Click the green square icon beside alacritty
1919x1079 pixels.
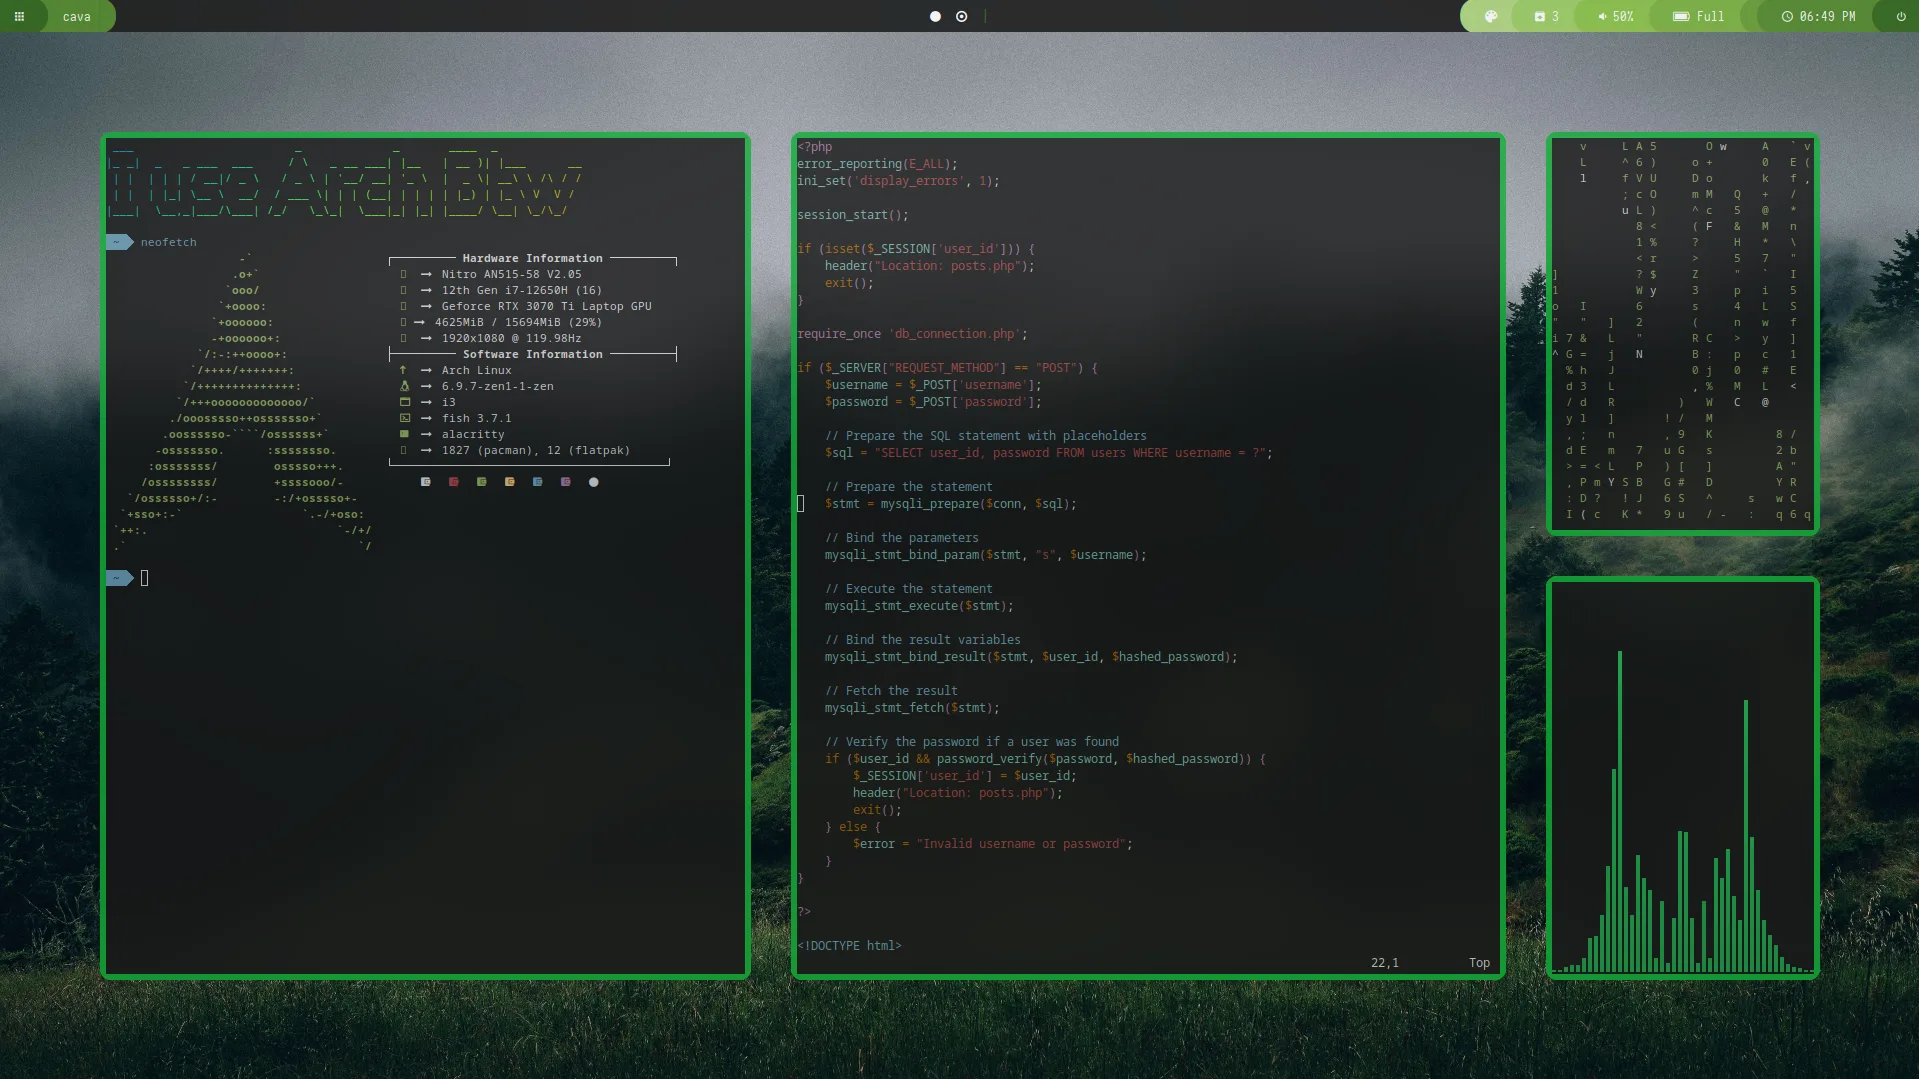click(x=404, y=434)
